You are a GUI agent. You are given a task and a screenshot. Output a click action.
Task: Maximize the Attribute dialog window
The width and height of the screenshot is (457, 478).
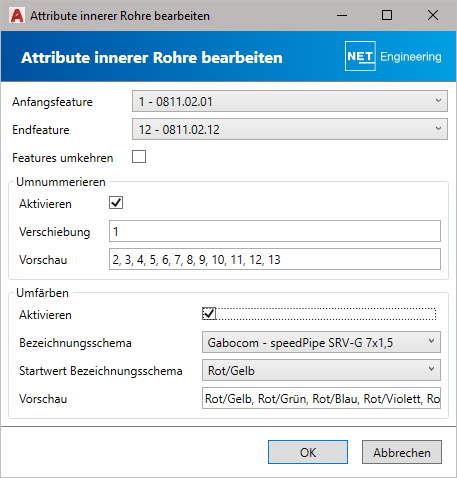(x=387, y=15)
